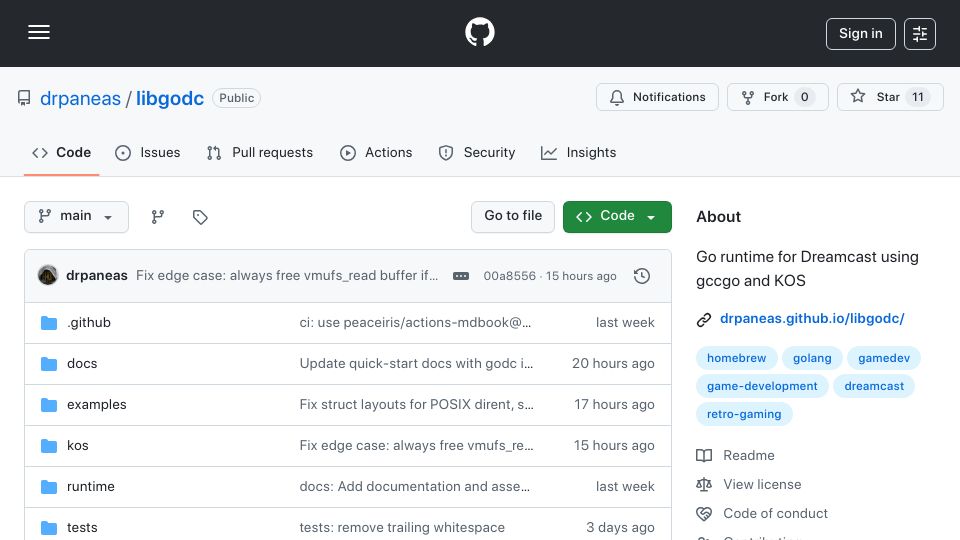Select the golang topic tag
This screenshot has height=540, width=960.
click(x=812, y=358)
